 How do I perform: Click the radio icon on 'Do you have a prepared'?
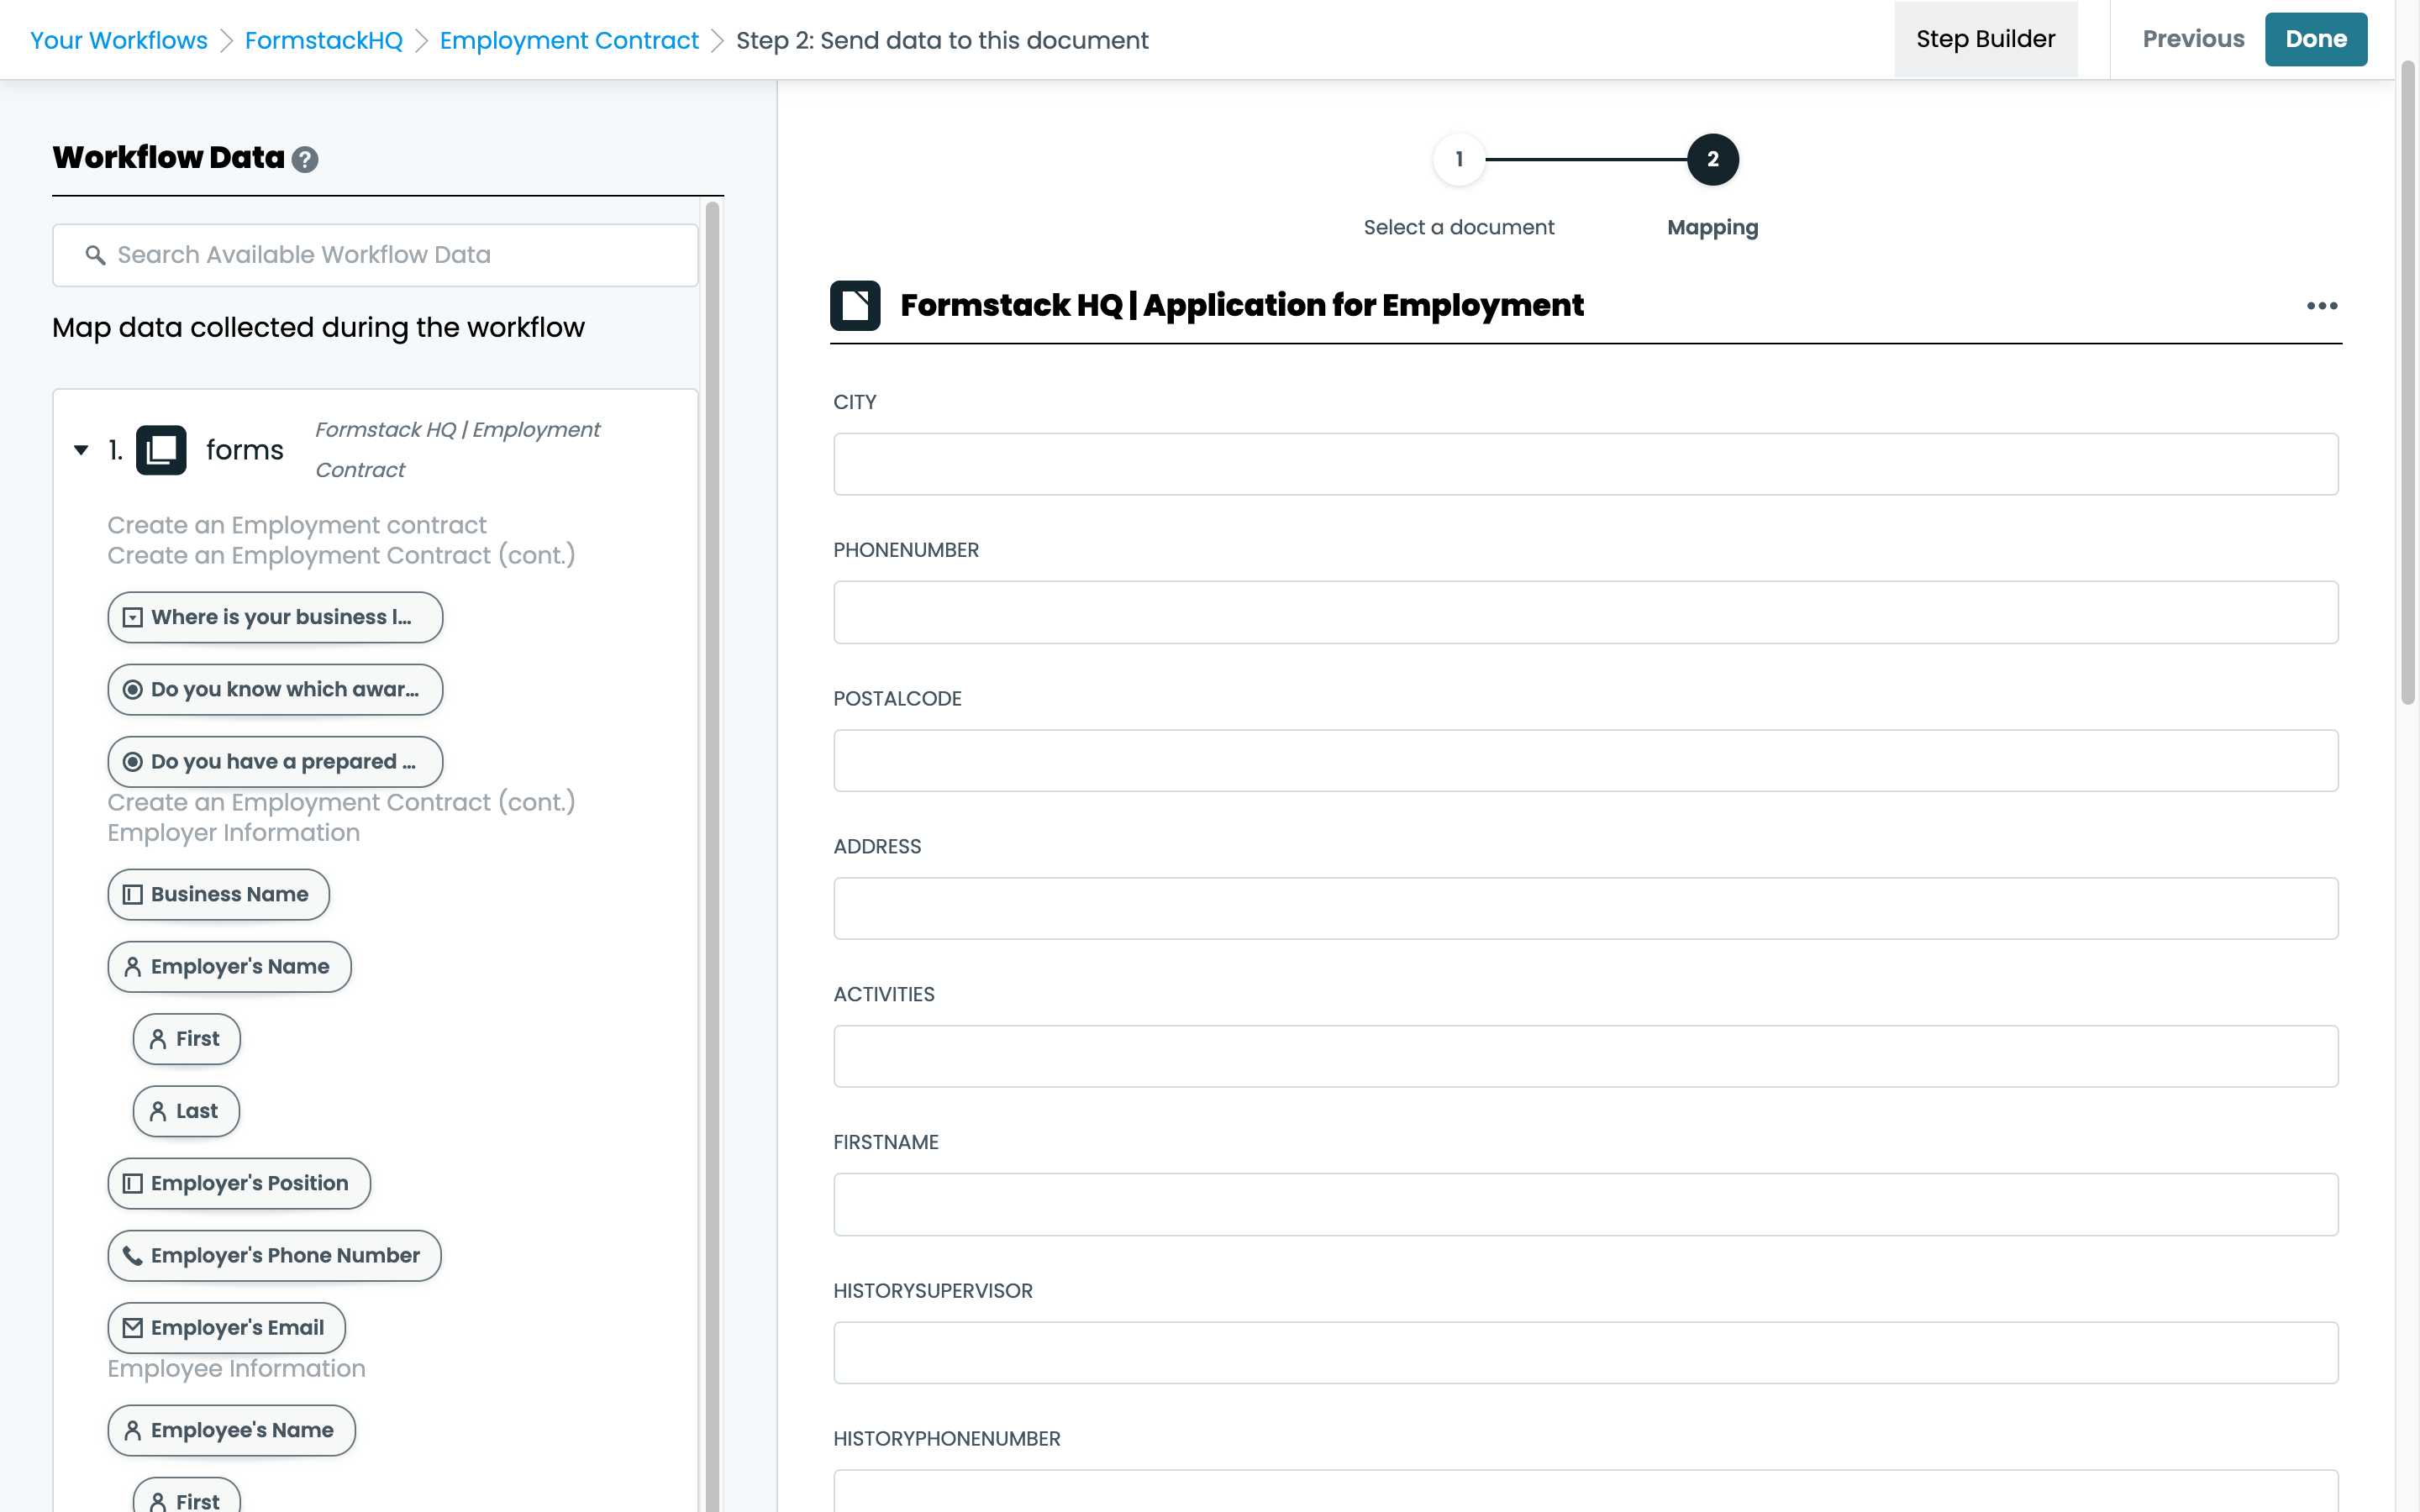(132, 761)
